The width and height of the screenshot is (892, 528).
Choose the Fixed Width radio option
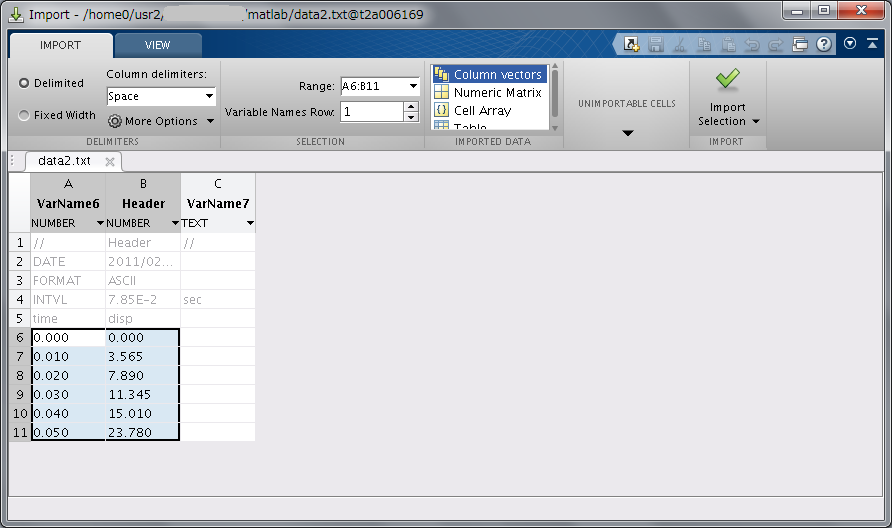click(x=24, y=115)
